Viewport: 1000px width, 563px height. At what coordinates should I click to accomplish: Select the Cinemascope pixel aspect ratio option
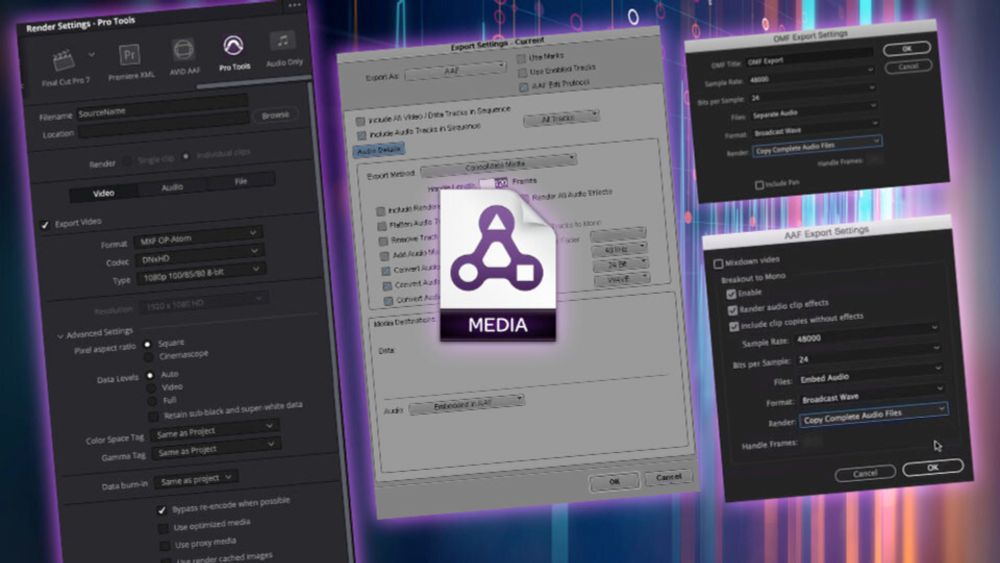coord(149,357)
